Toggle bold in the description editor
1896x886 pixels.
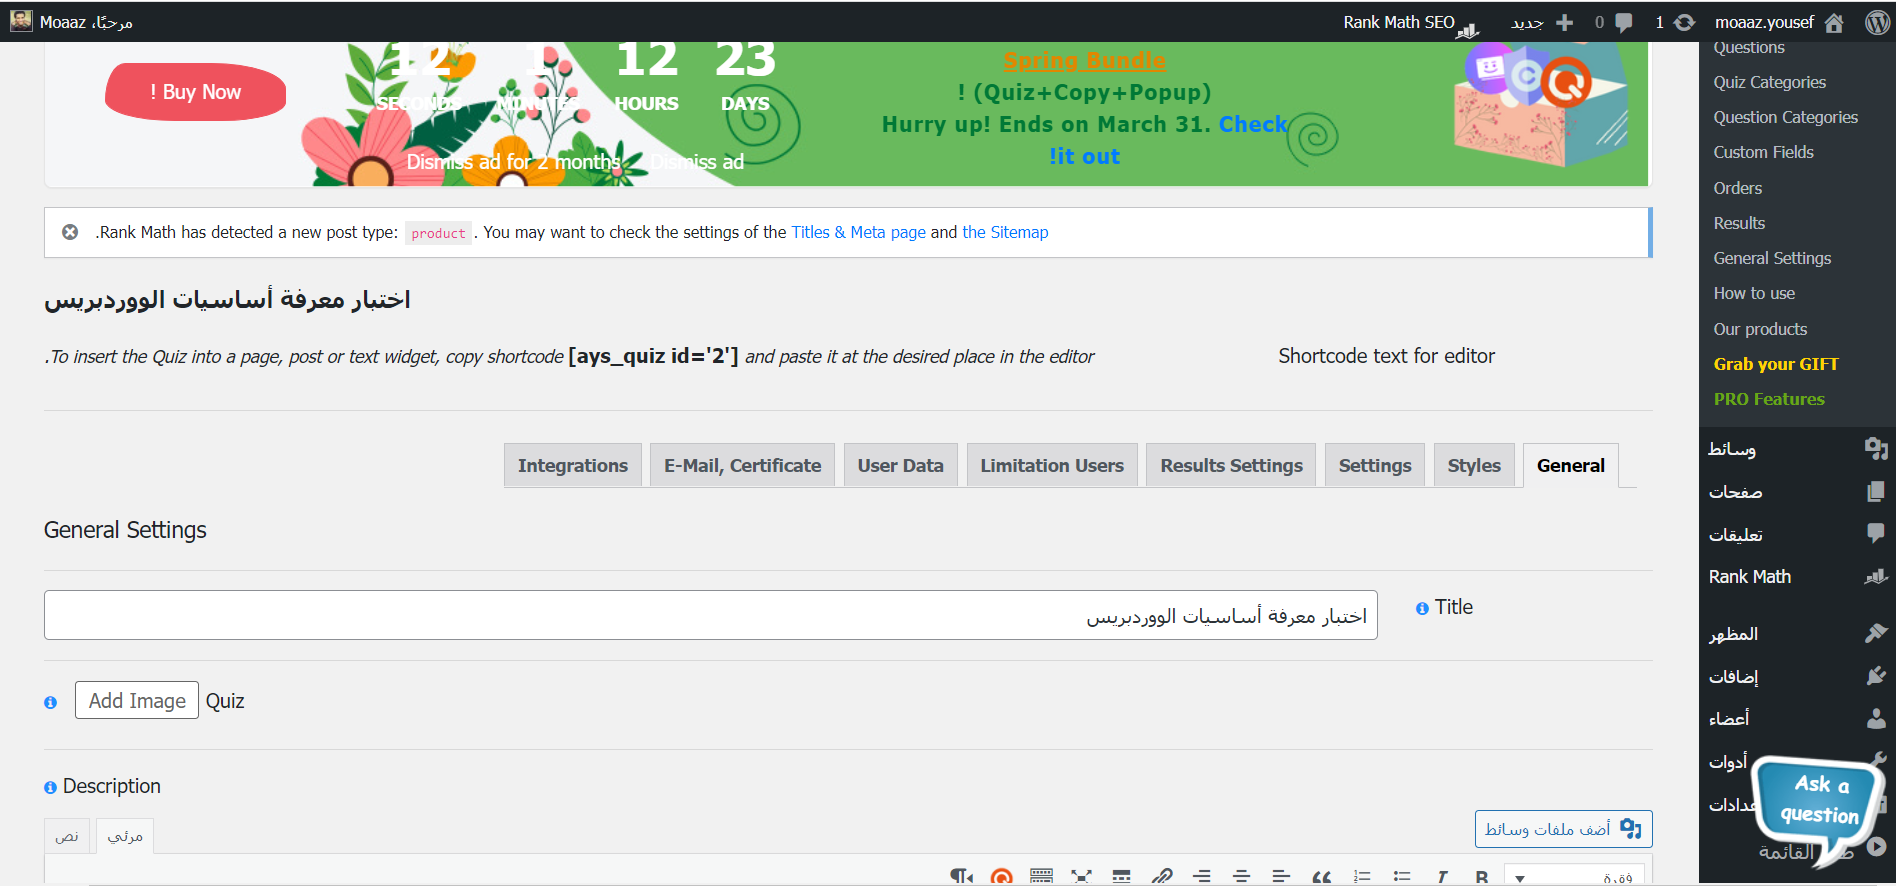(x=1482, y=877)
